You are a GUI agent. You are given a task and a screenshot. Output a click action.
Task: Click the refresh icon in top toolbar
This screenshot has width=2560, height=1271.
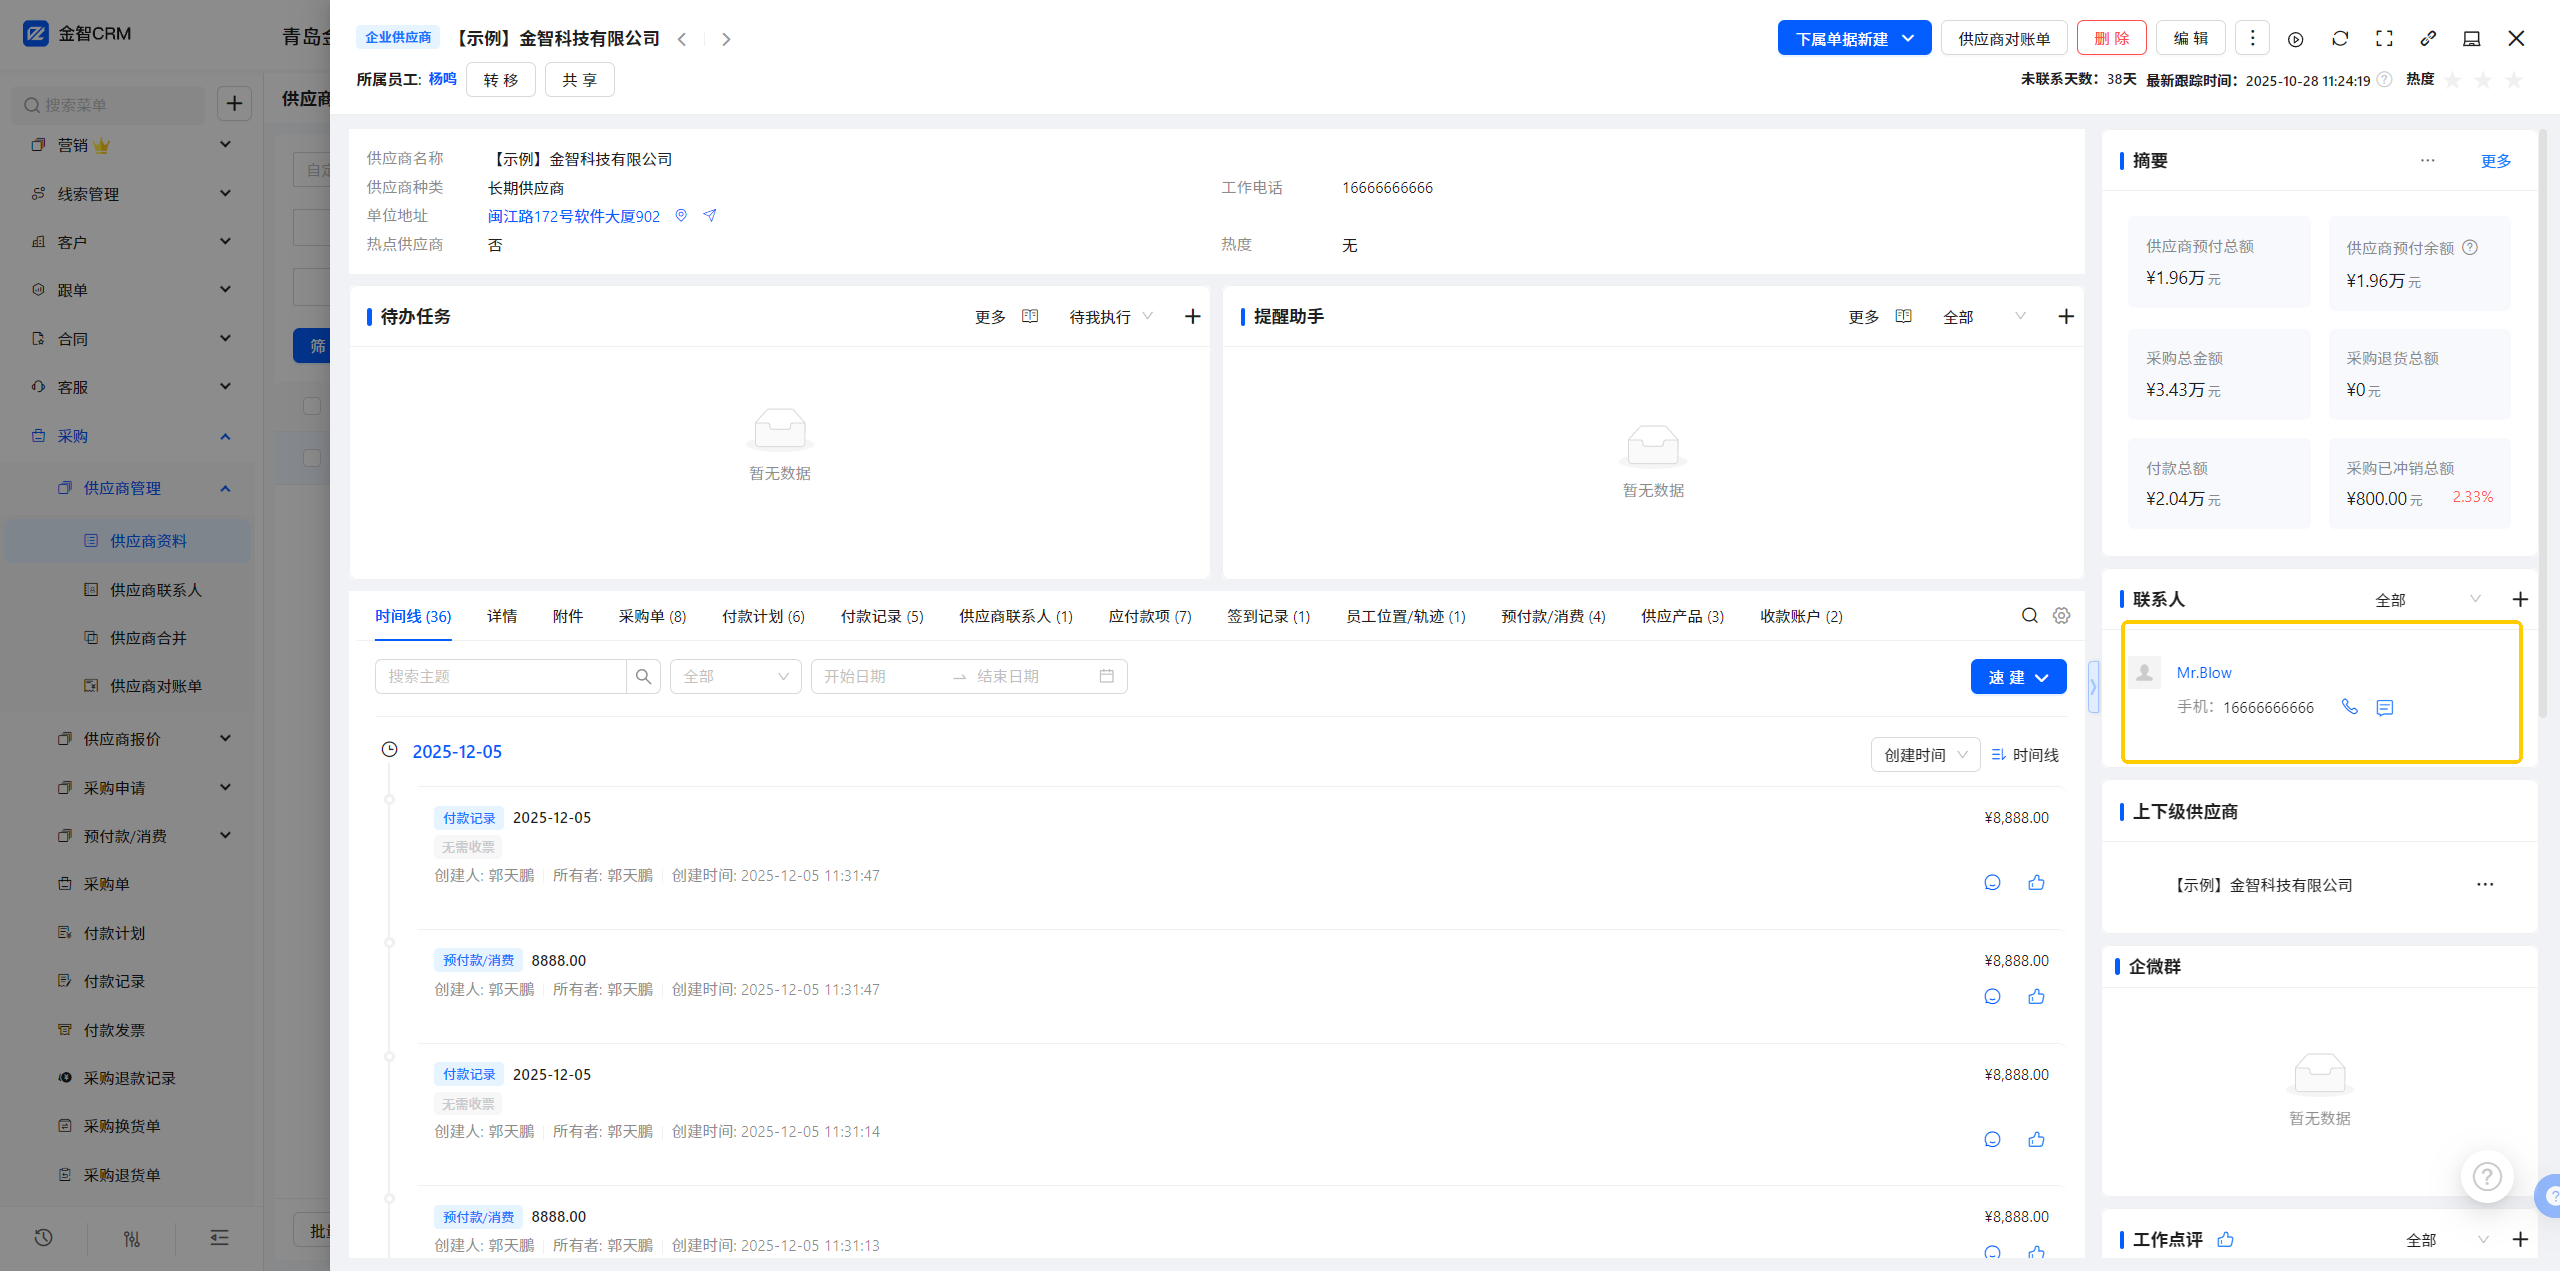(2340, 39)
